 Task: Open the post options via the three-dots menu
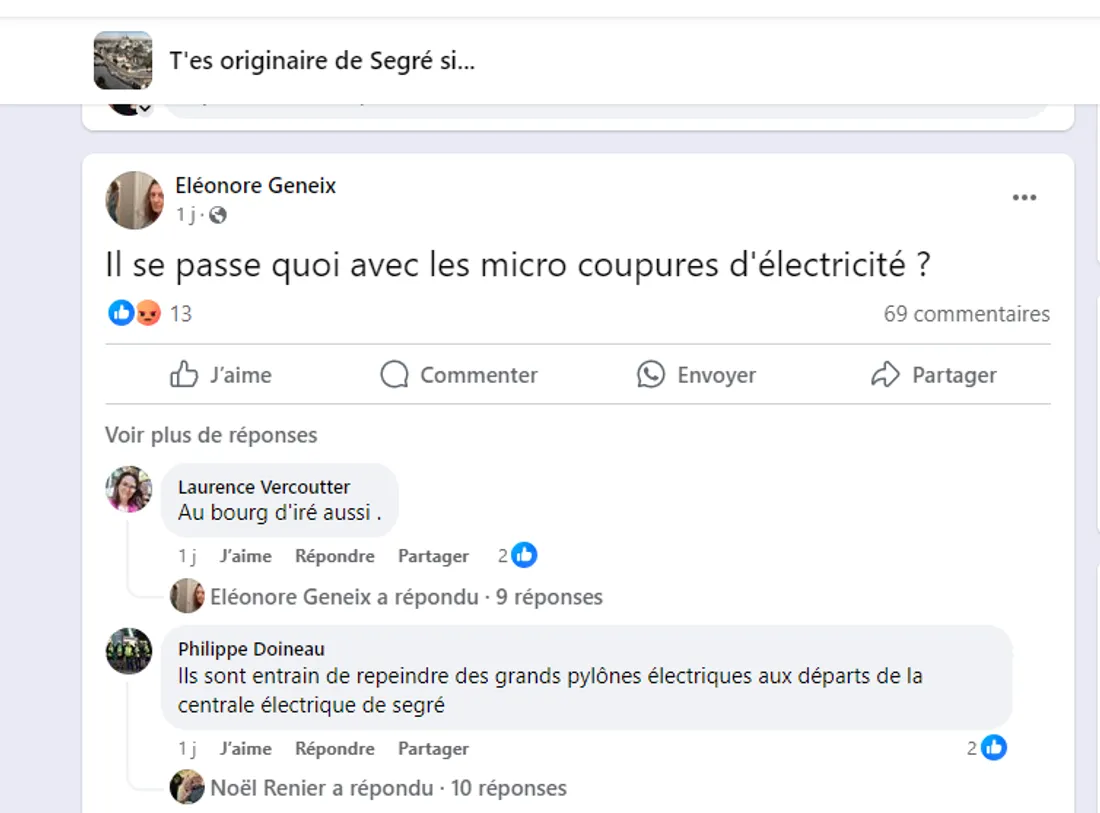1024,197
